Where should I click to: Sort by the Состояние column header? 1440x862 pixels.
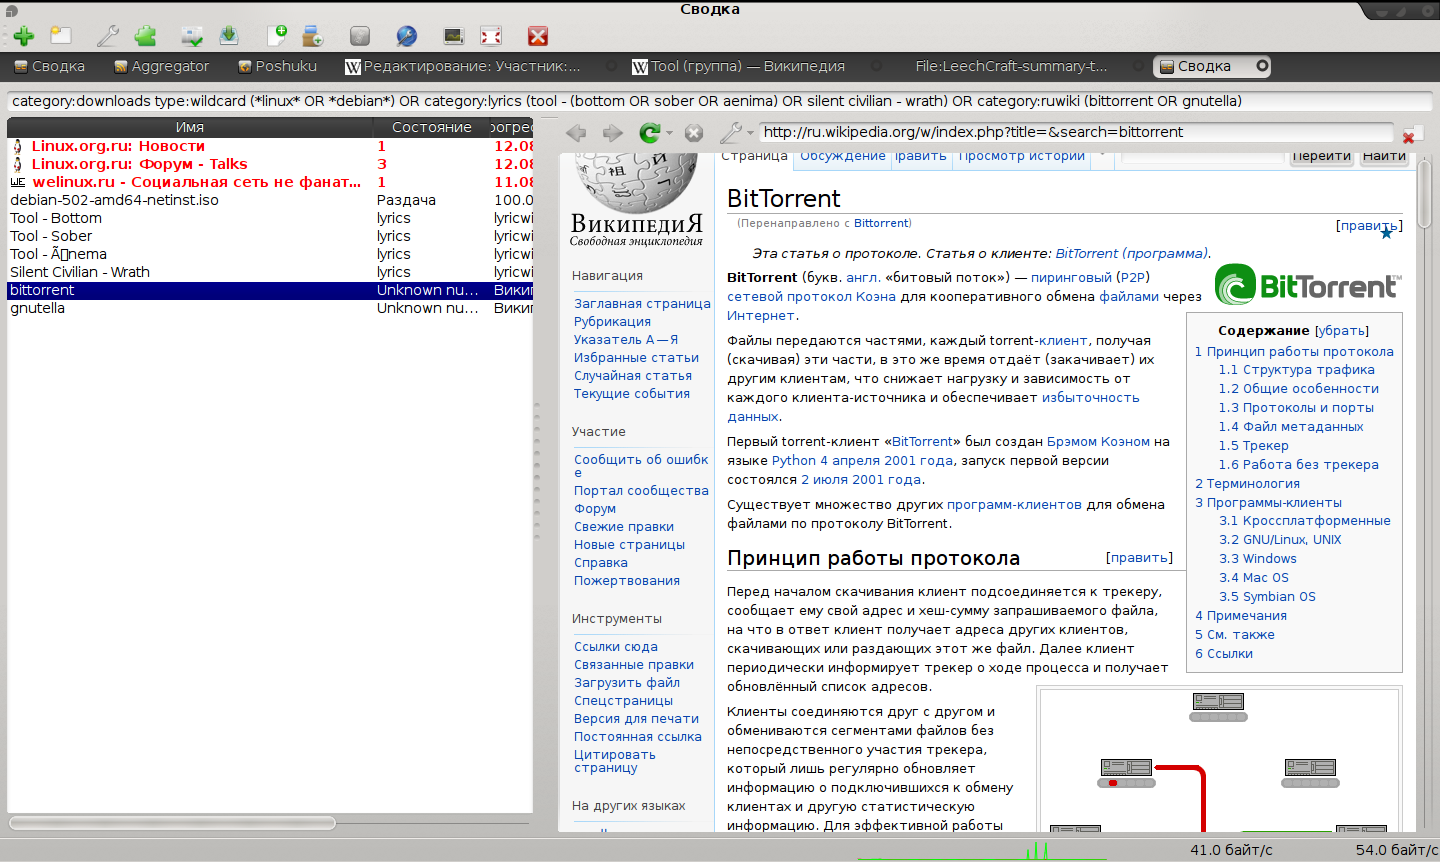(x=431, y=127)
